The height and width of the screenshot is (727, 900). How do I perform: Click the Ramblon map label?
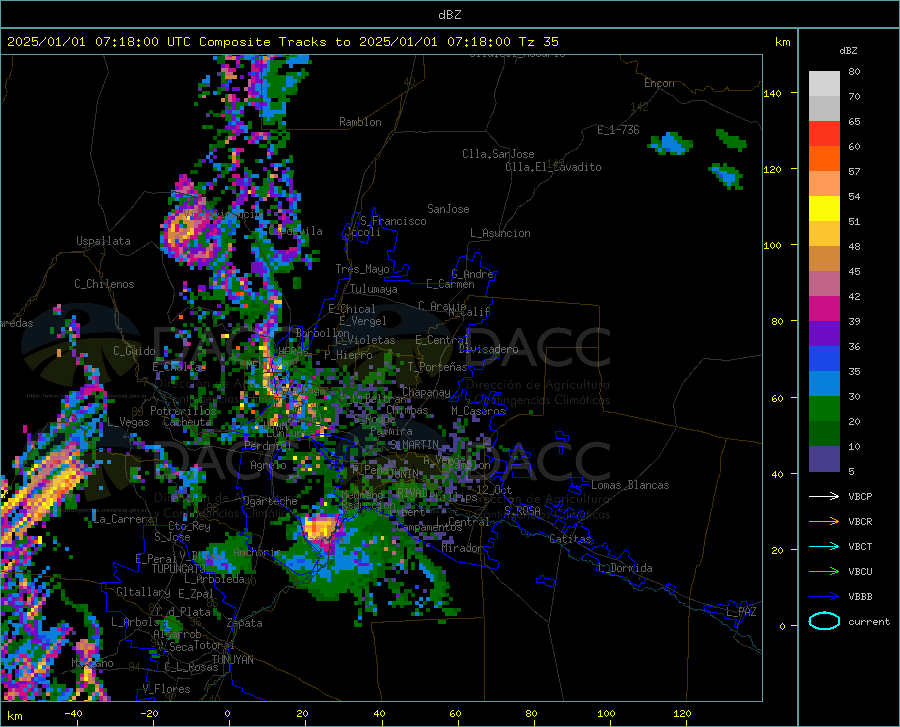360,122
